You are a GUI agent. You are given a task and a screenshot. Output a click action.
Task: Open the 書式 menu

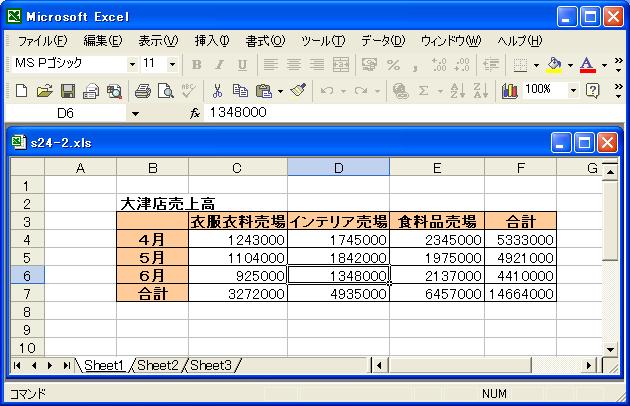265,41
